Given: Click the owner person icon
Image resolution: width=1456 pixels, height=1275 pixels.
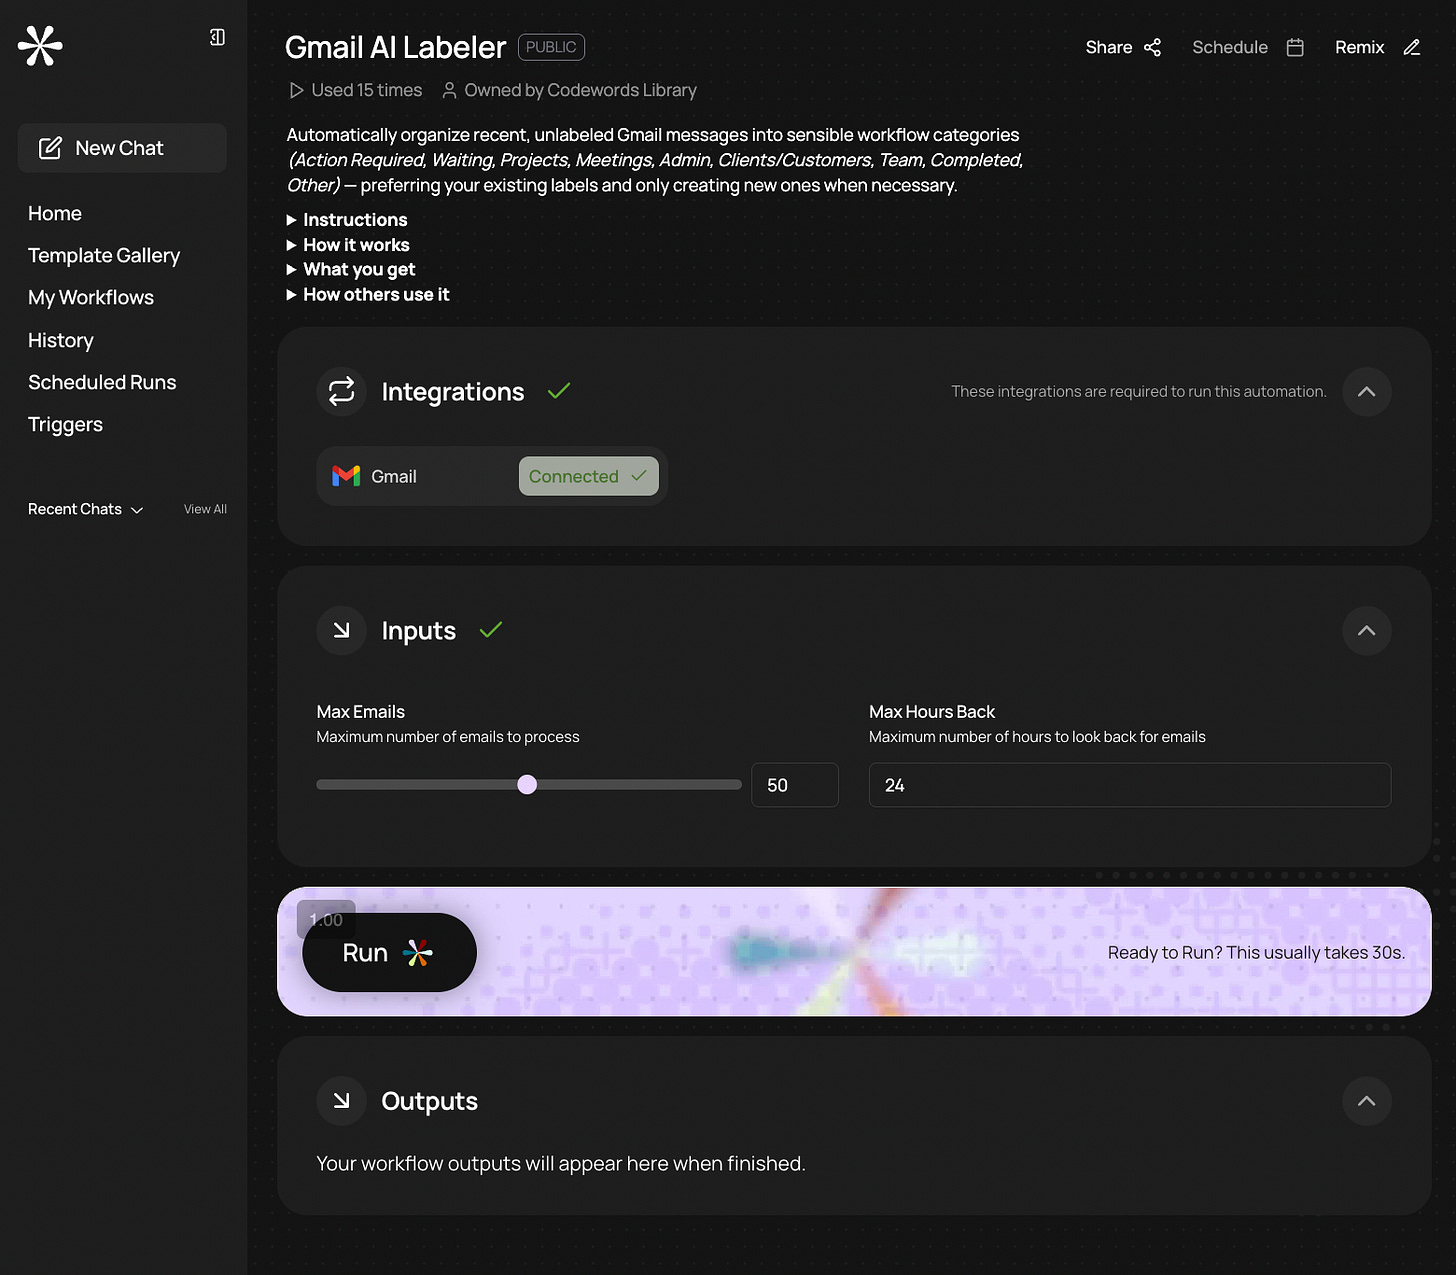Looking at the screenshot, I should pos(449,90).
